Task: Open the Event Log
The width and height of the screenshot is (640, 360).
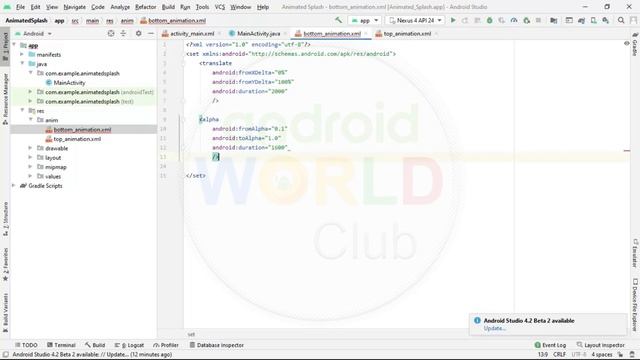Action: pyautogui.click(x=550, y=345)
